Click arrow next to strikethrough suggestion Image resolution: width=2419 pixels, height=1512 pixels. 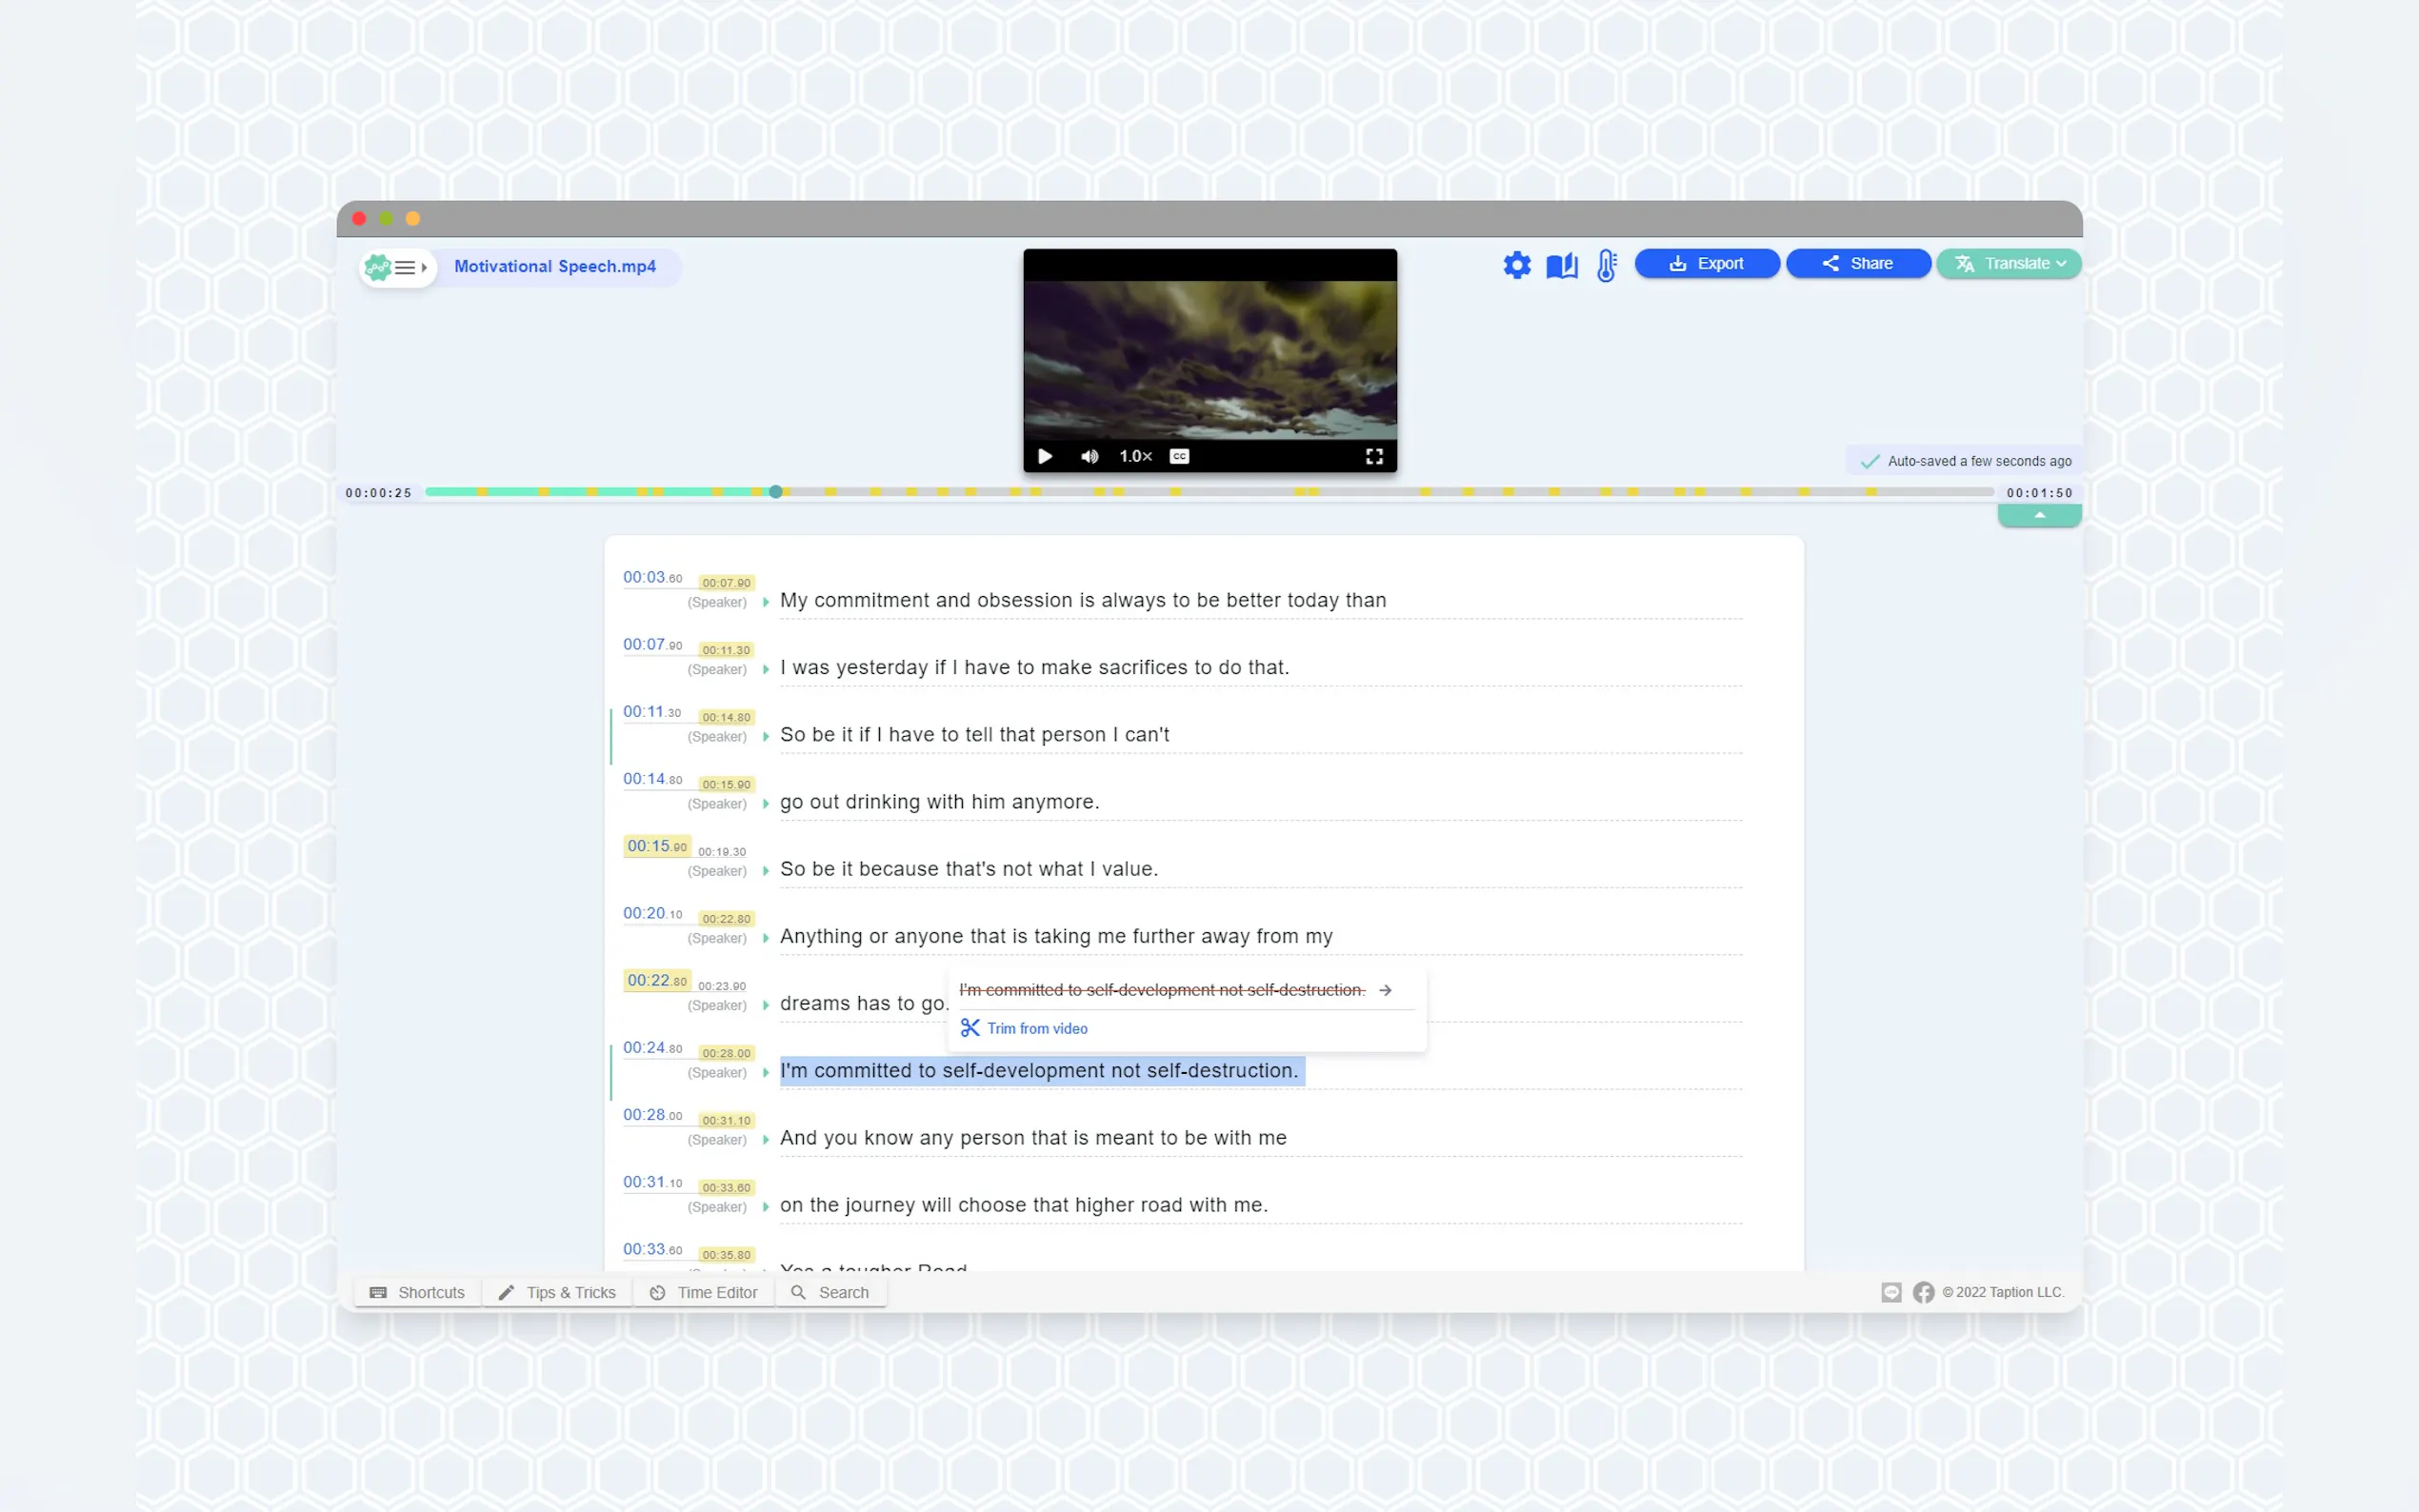1385,990
